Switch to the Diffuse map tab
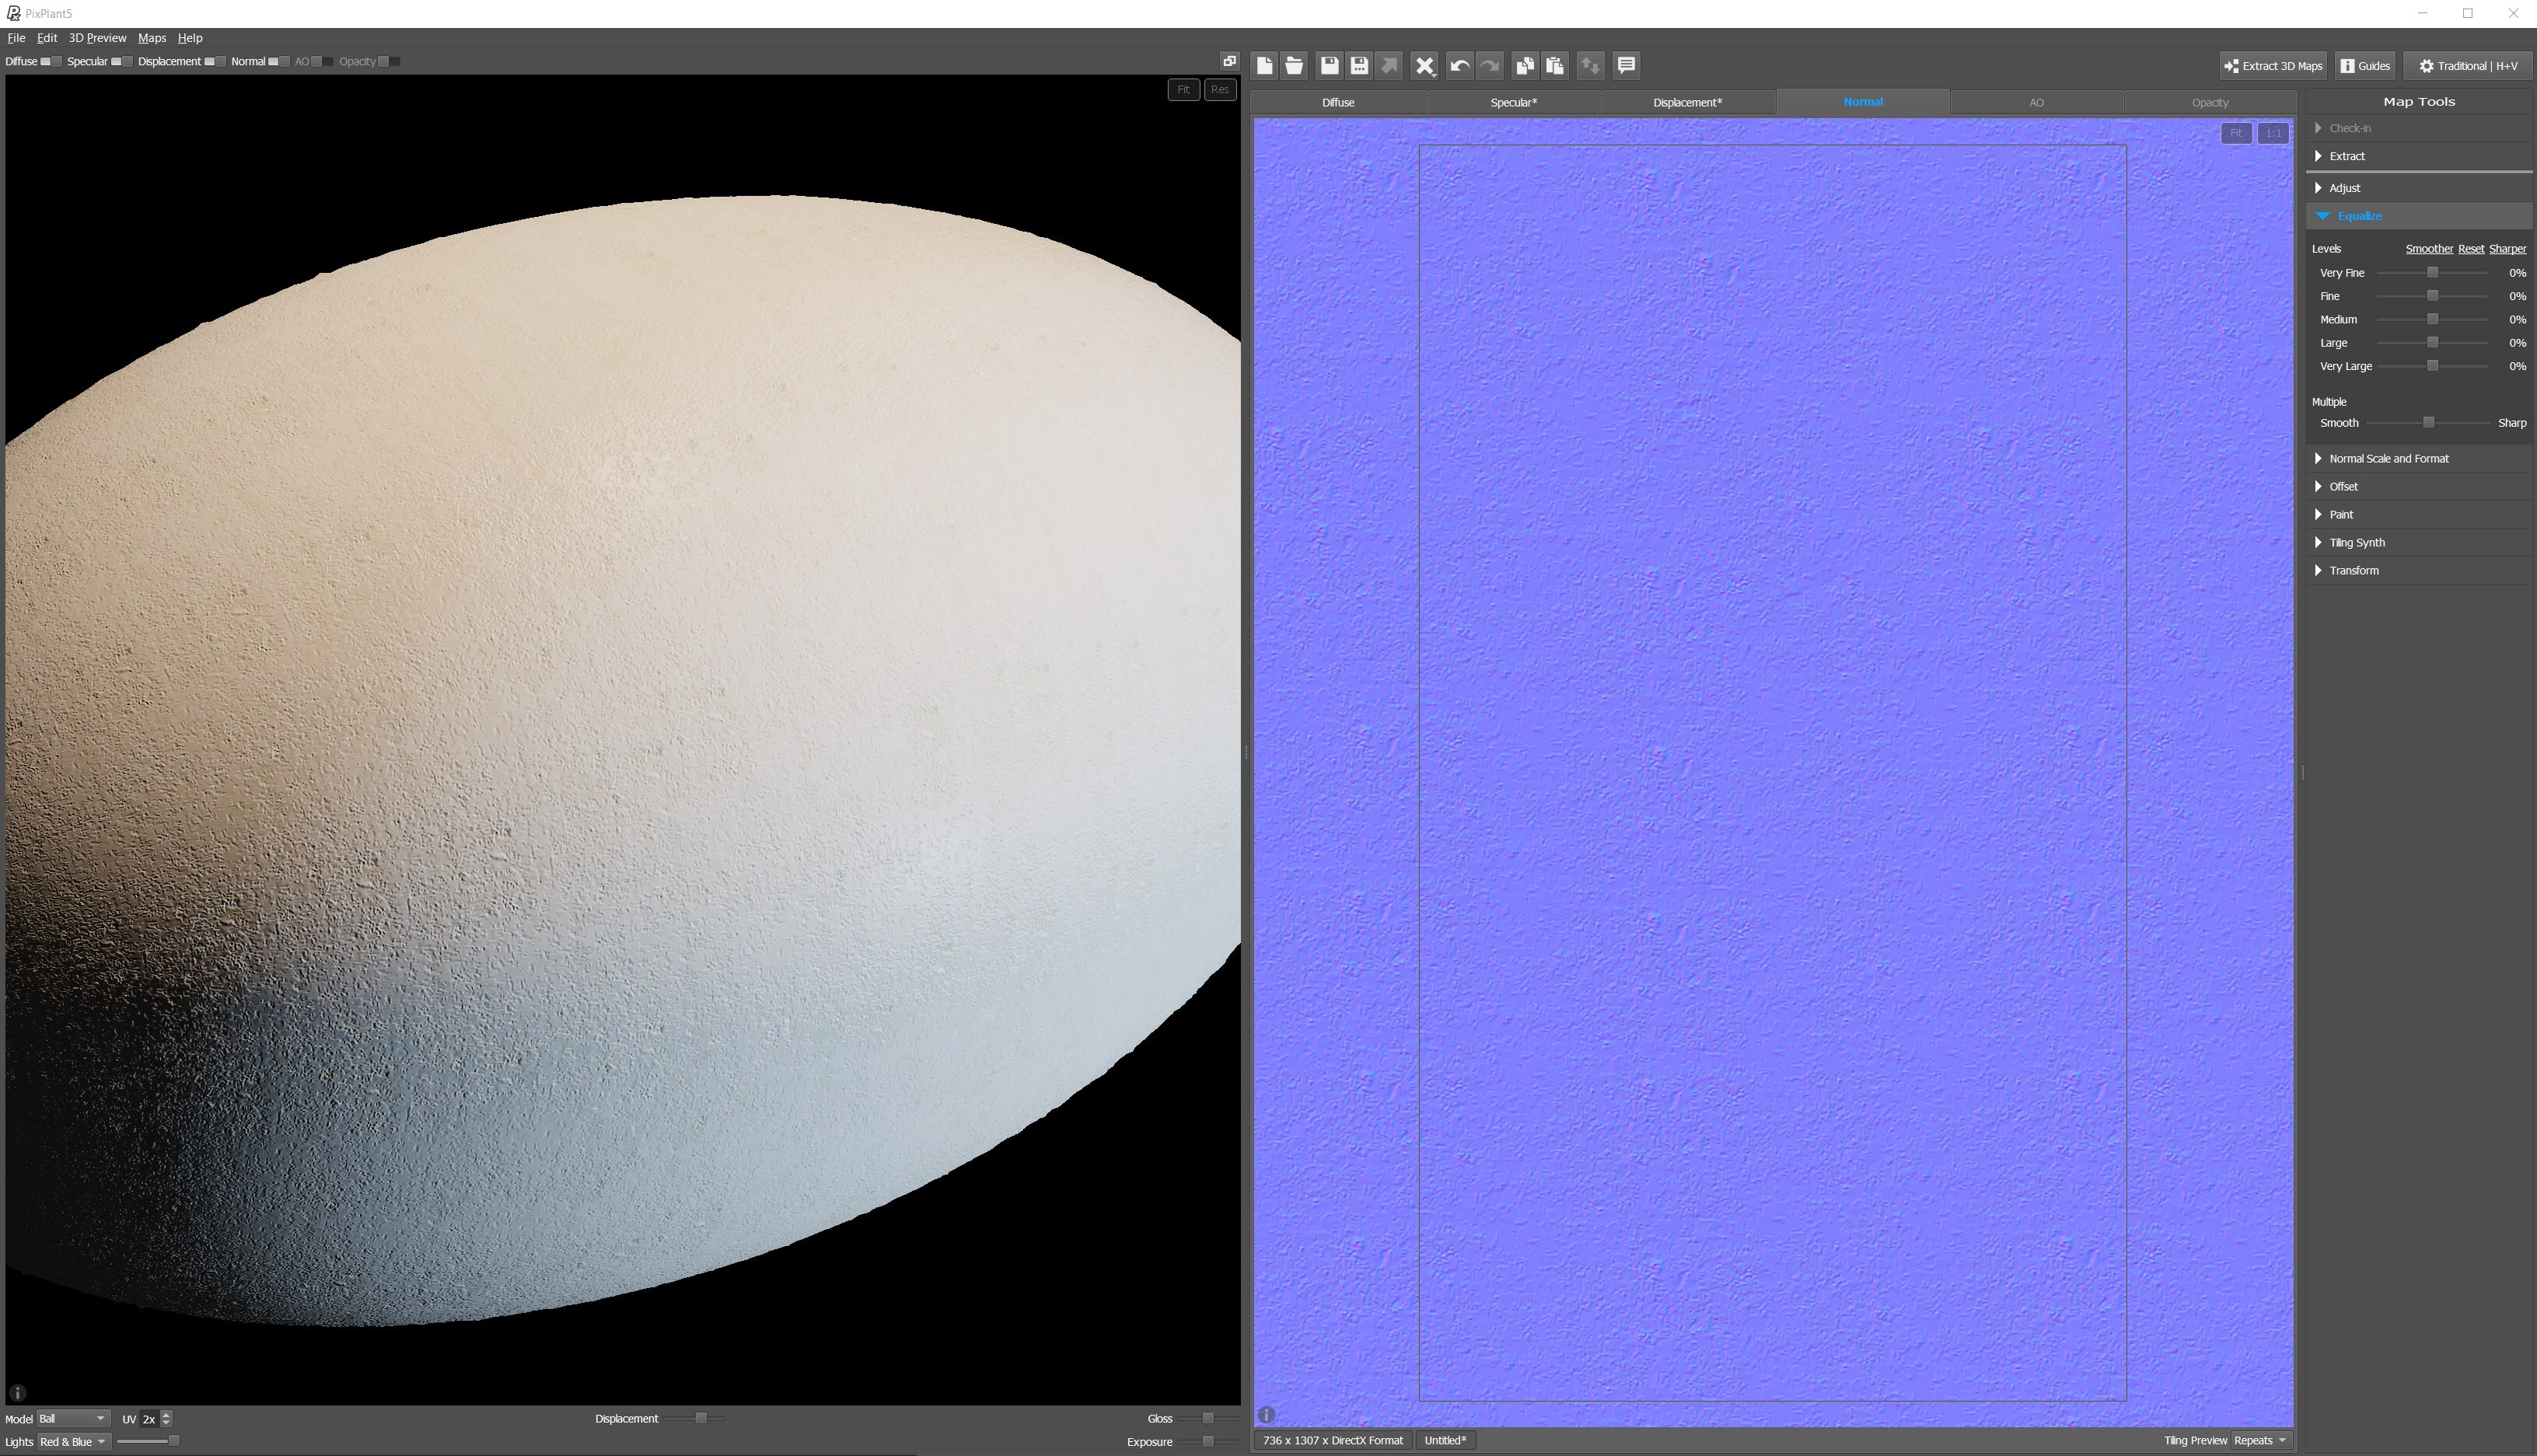The image size is (2537, 1456). [x=1338, y=102]
